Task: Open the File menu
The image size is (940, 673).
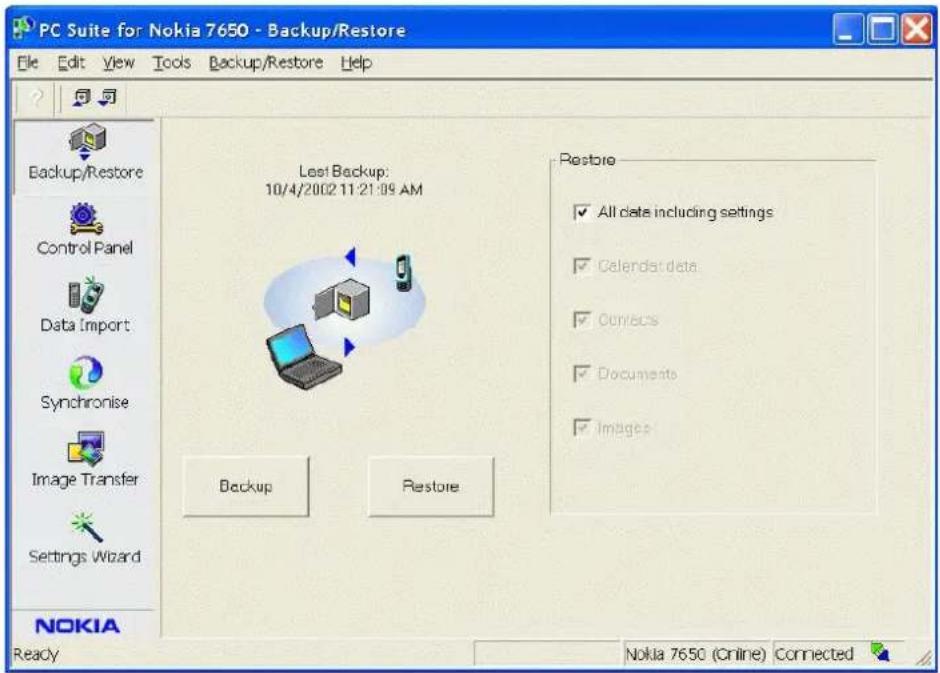Action: coord(28,62)
